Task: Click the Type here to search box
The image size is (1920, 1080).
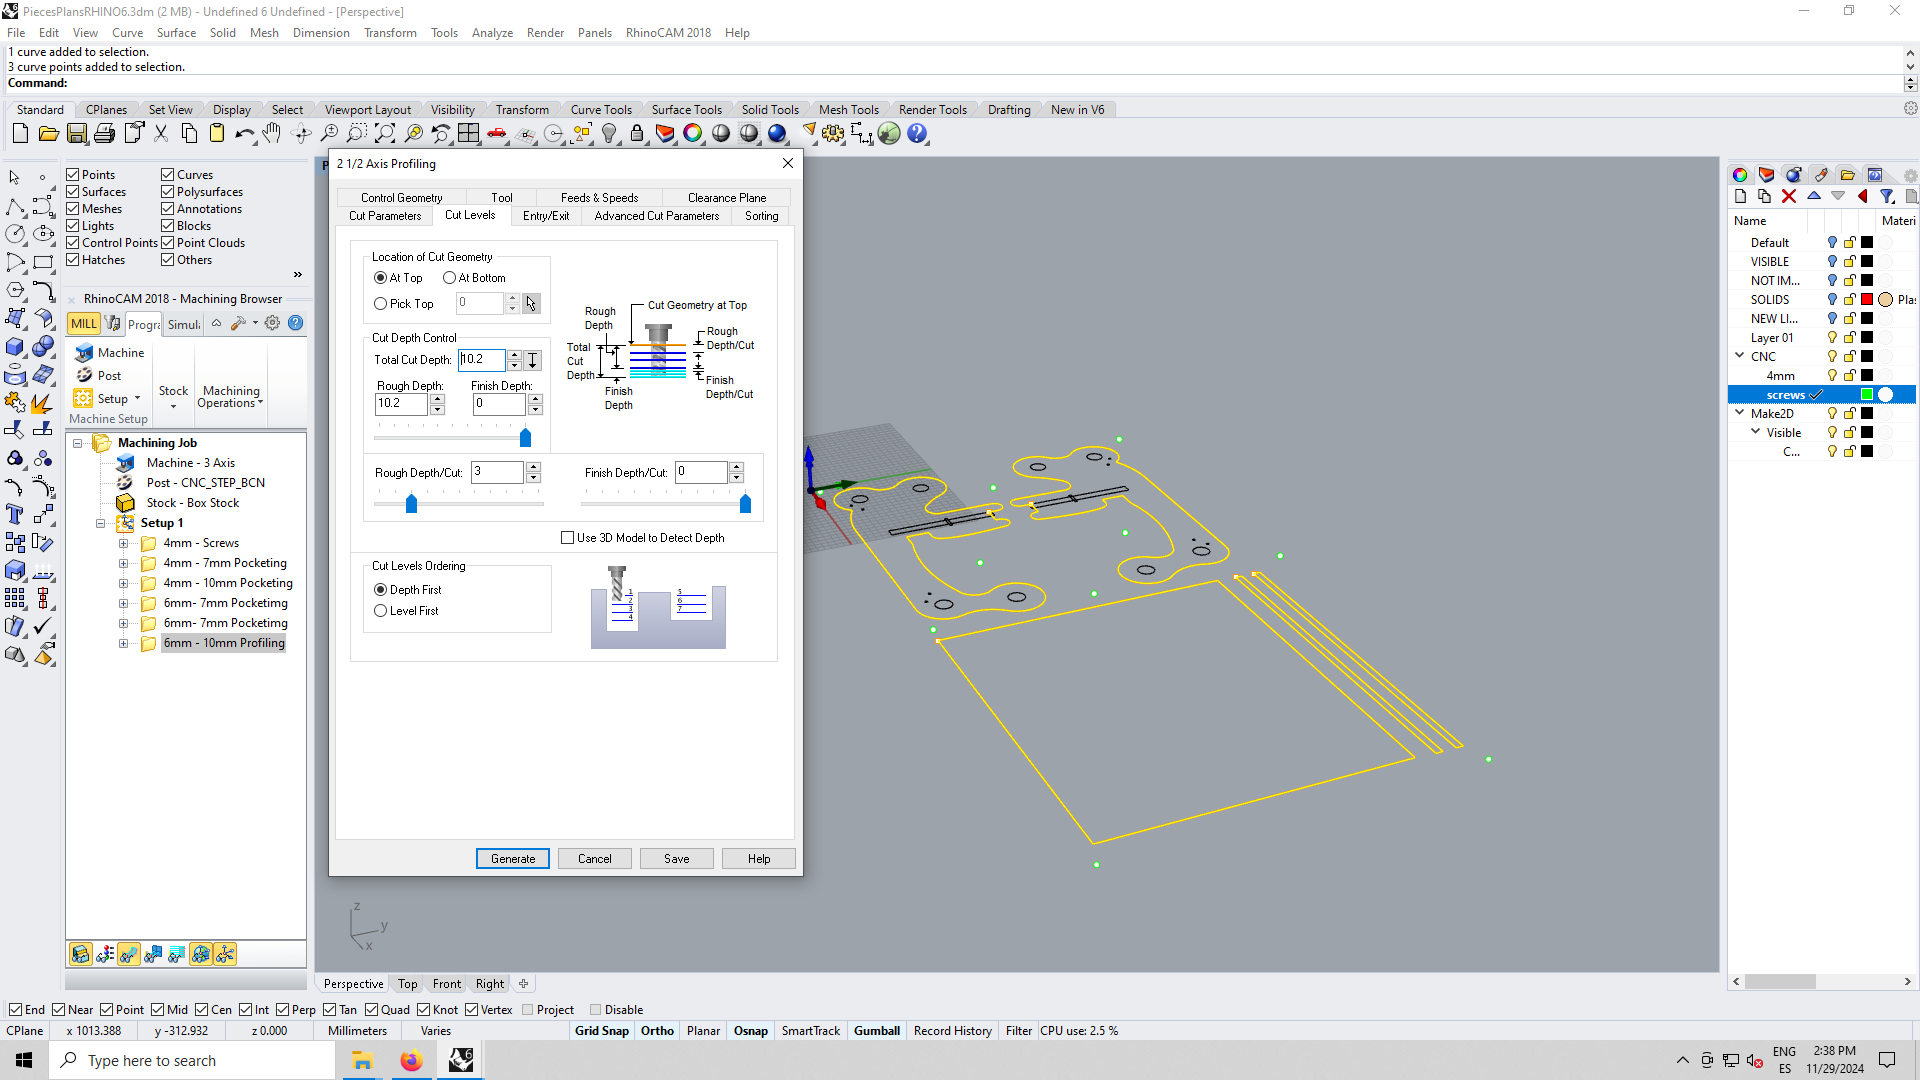Action: (x=192, y=1060)
